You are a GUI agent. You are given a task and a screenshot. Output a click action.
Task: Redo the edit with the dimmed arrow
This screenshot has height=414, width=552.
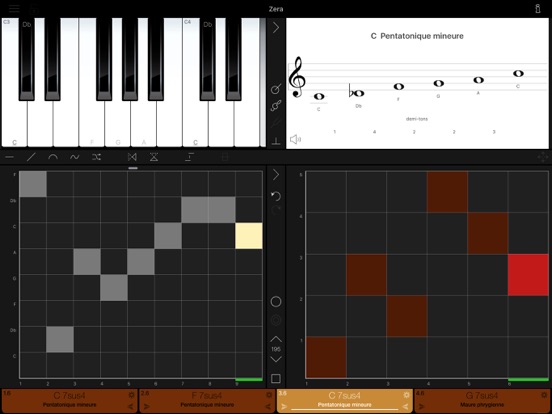(x=276, y=210)
